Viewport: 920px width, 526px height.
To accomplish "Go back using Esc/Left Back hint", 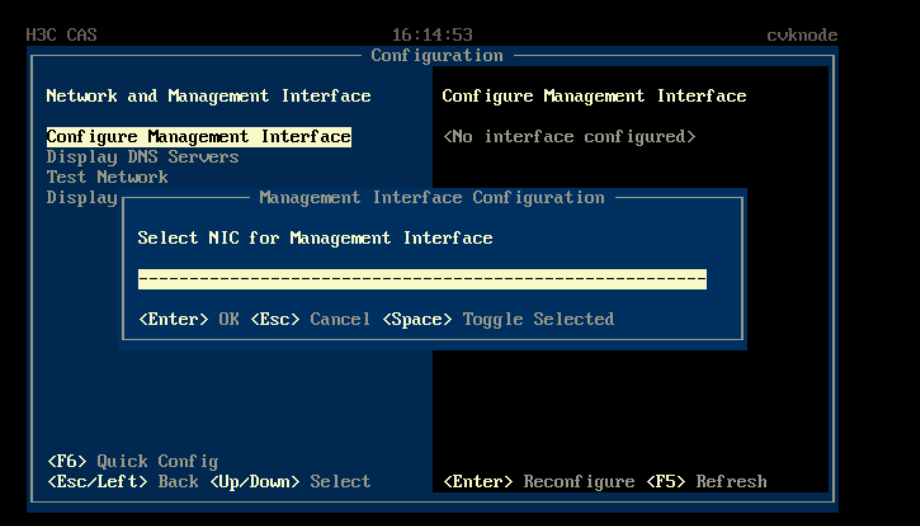I will coord(122,481).
